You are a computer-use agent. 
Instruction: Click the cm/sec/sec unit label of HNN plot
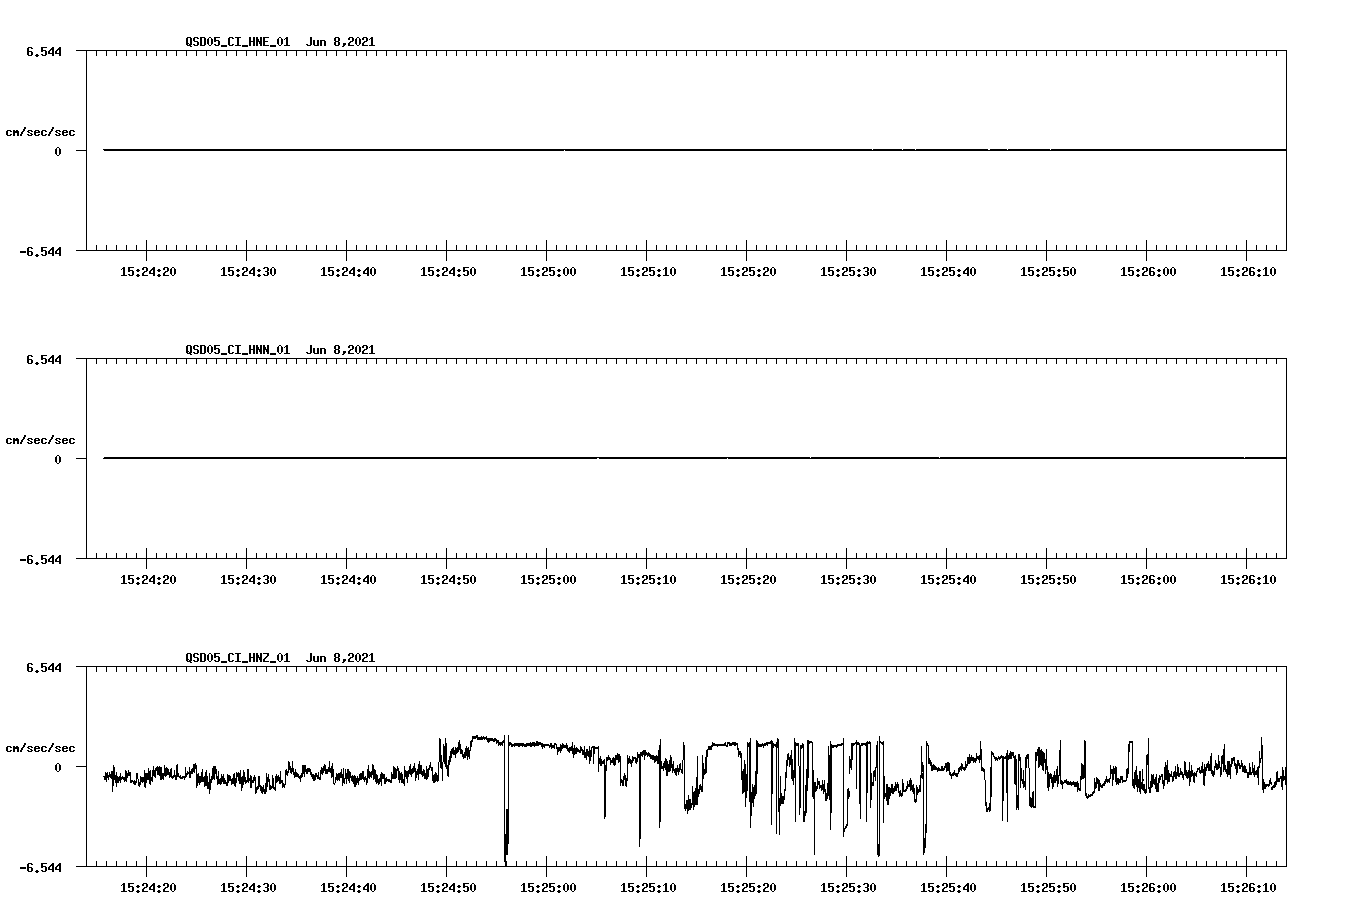40,441
